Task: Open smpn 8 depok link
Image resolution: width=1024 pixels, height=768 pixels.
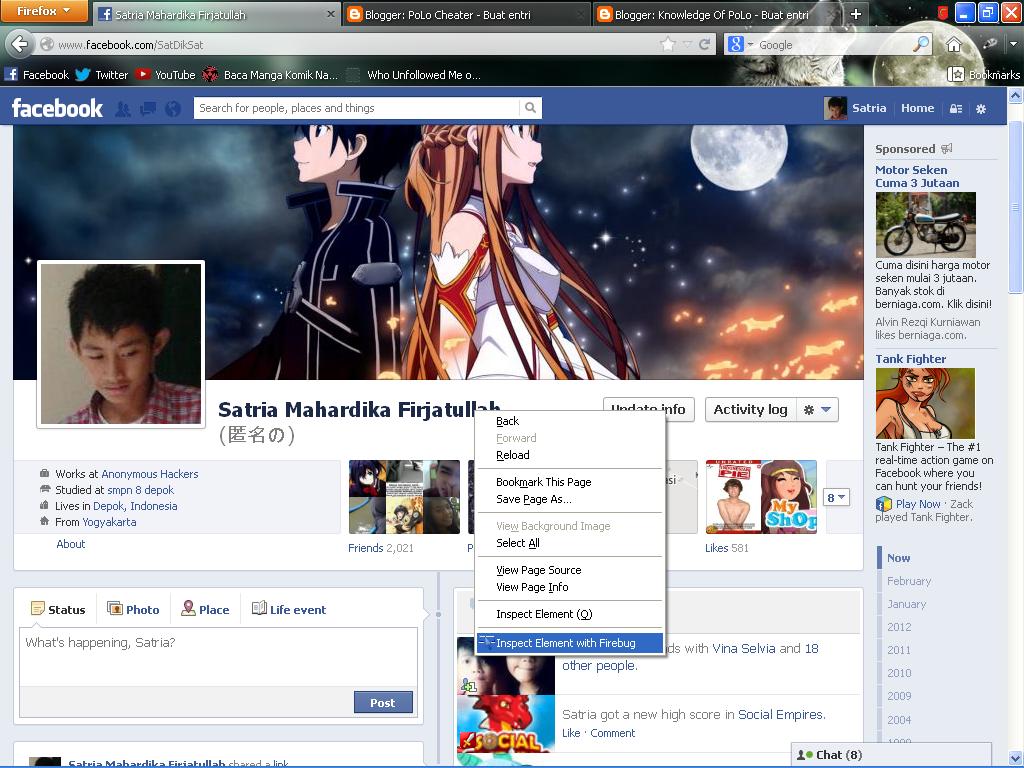Action: 140,490
